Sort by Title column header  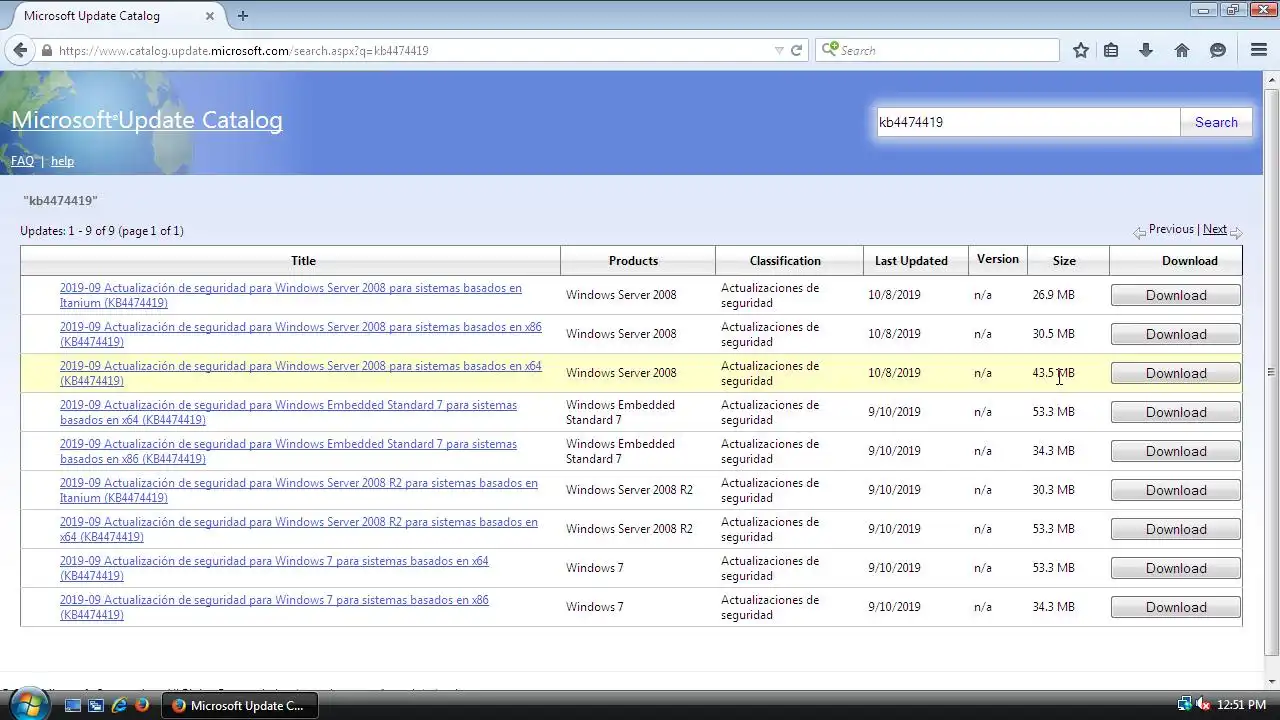click(x=303, y=261)
